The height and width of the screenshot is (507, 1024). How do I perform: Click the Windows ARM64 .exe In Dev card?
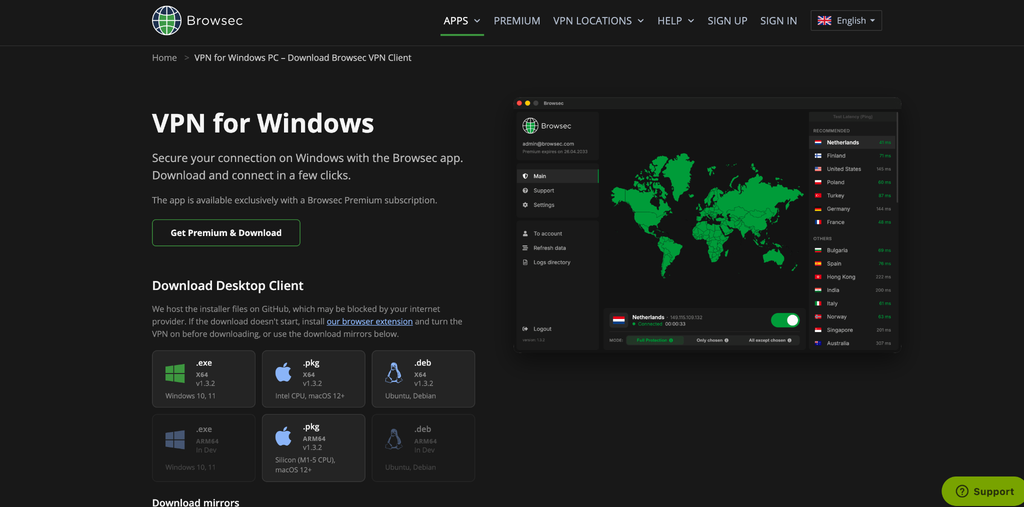tap(204, 448)
